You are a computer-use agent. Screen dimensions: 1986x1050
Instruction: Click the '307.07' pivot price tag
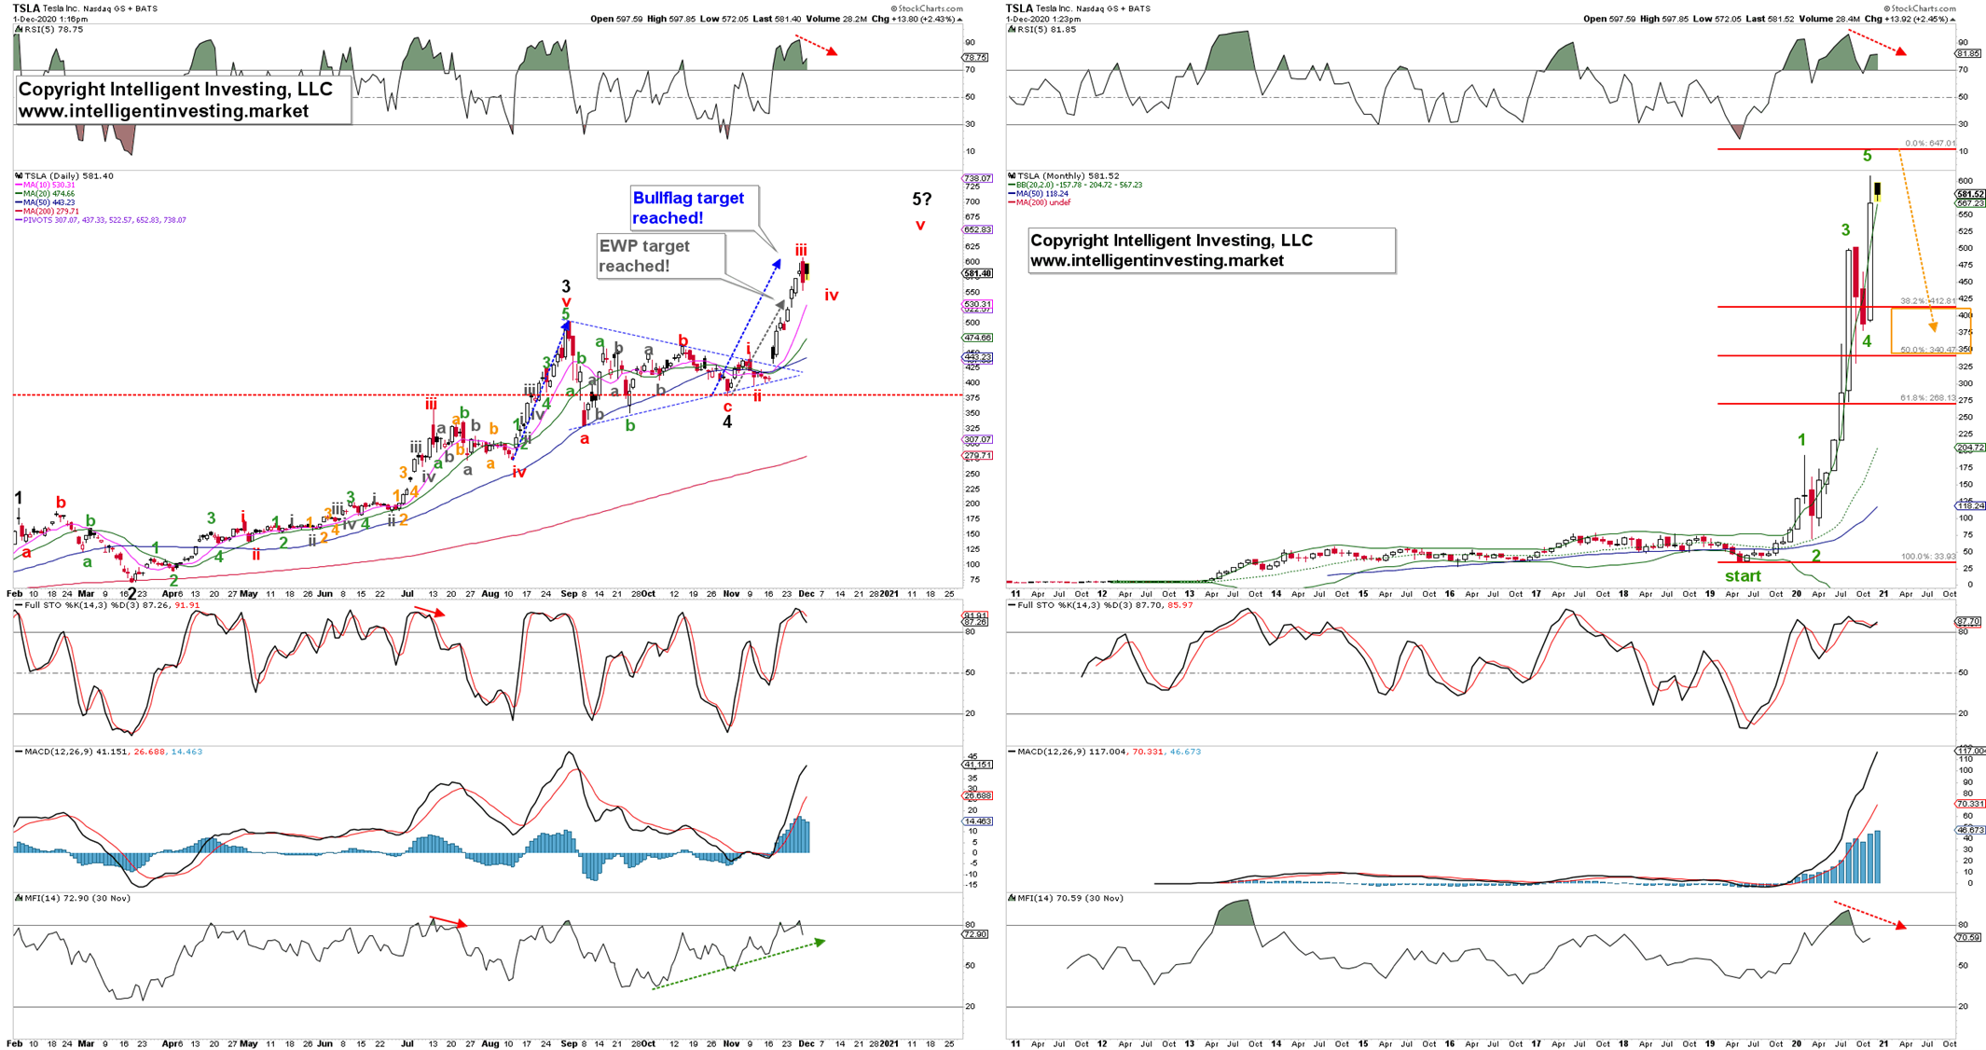click(977, 440)
